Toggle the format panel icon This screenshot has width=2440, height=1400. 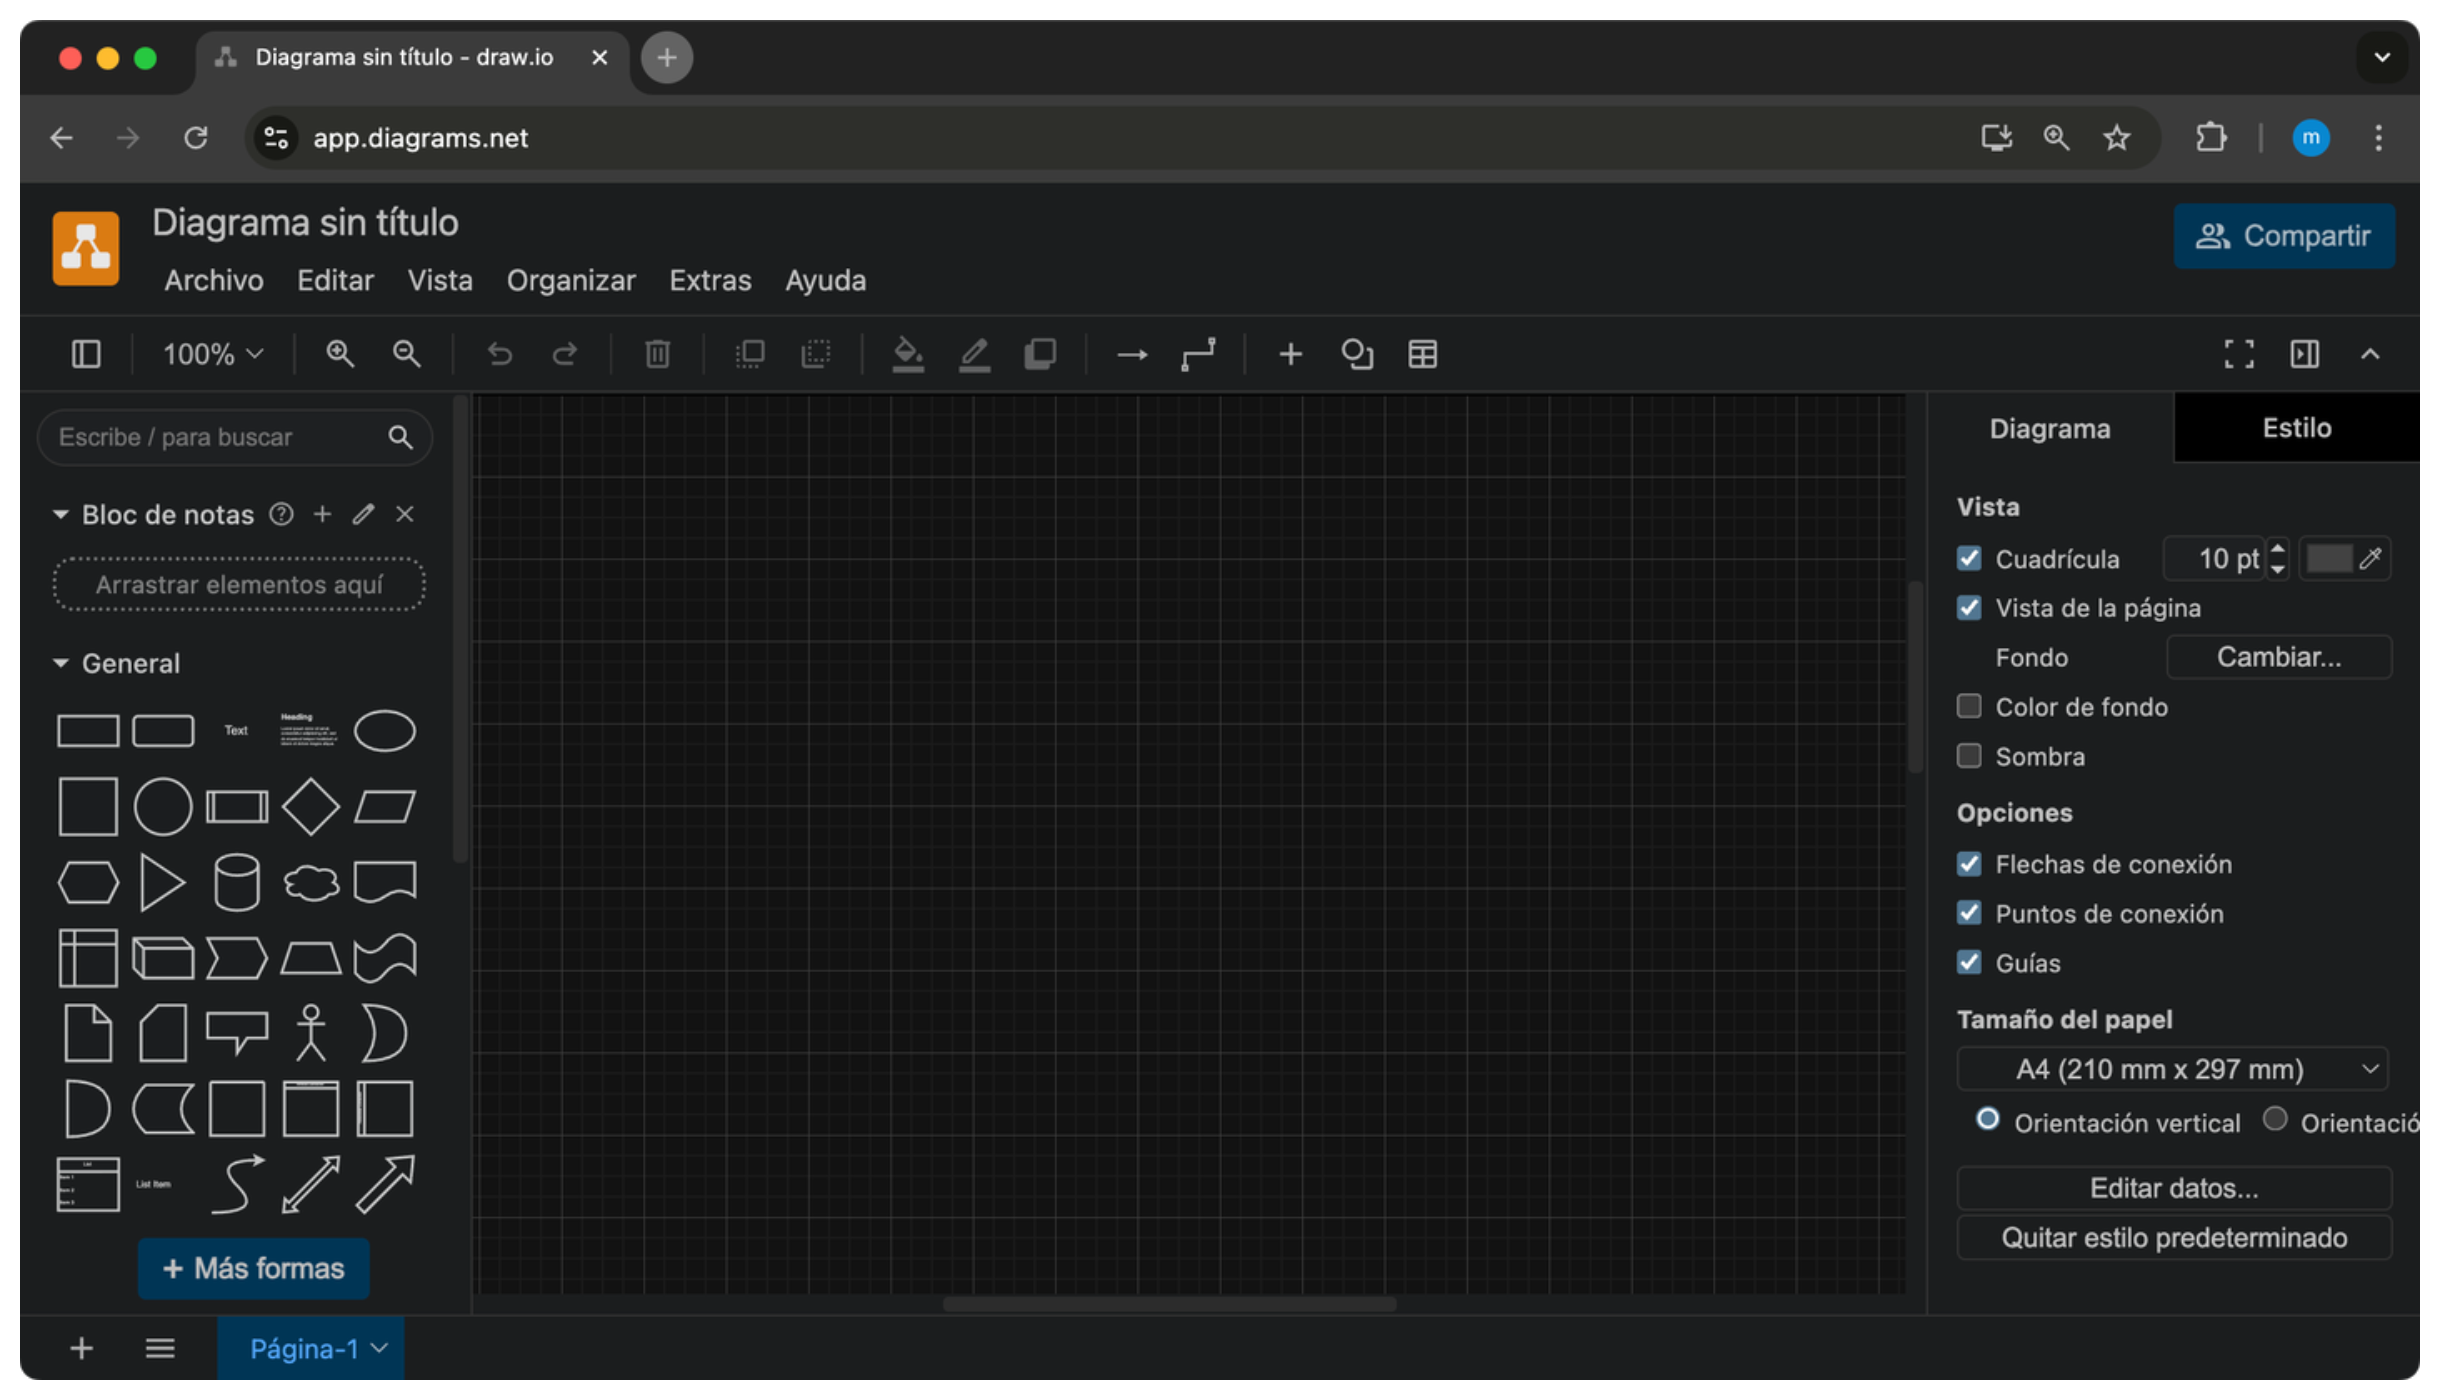point(2304,354)
